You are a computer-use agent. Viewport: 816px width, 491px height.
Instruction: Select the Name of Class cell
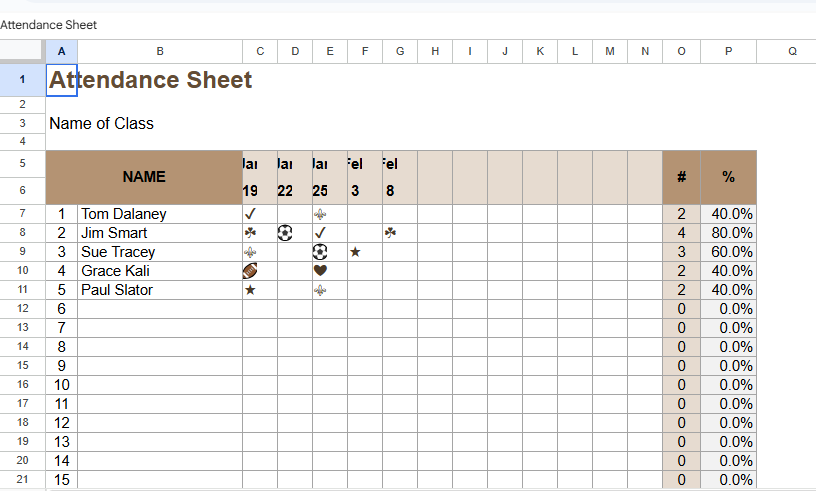pyautogui.click(x=101, y=124)
